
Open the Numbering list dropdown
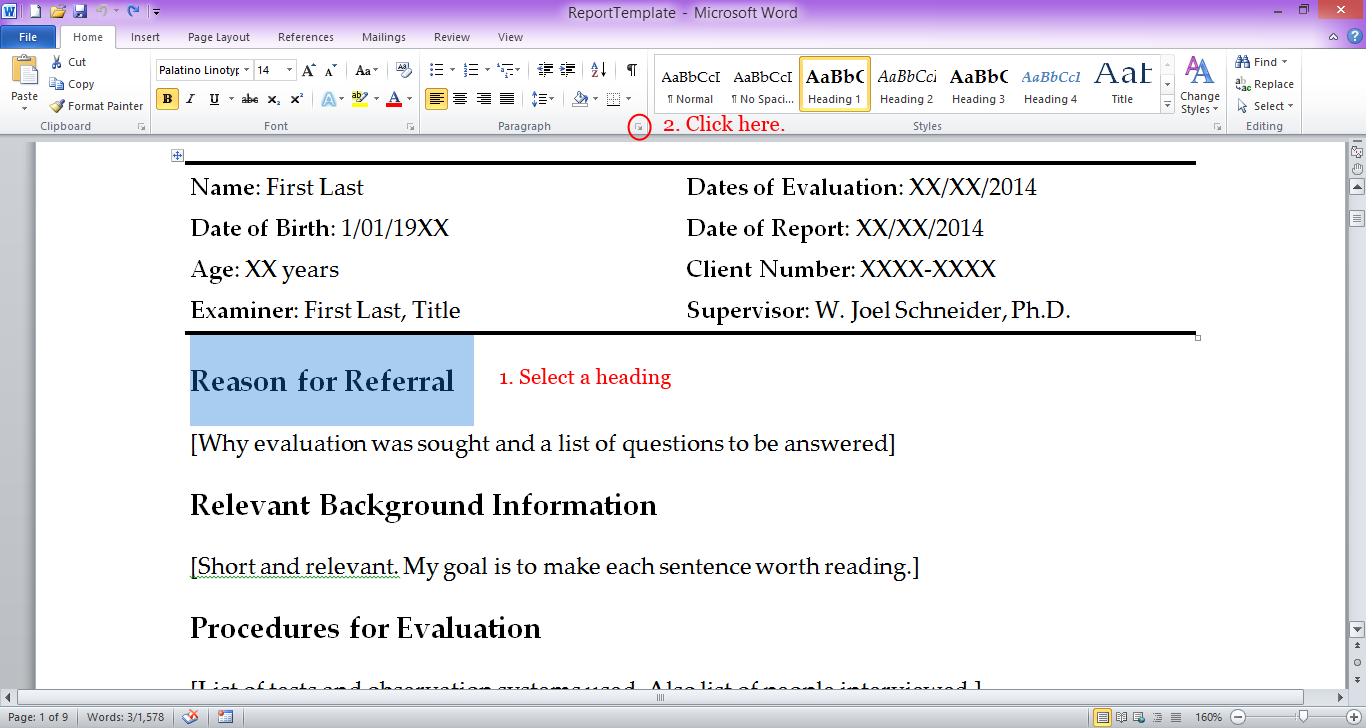point(487,70)
